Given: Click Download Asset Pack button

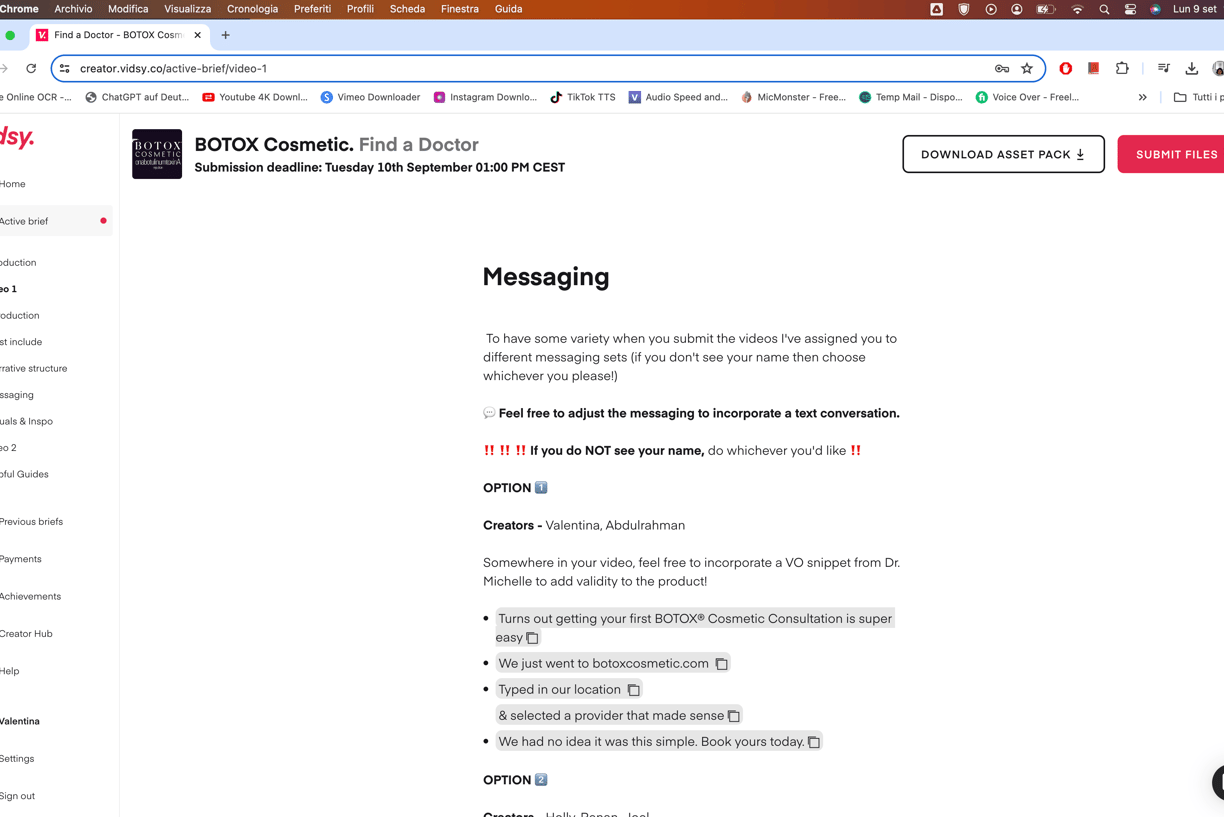Looking at the screenshot, I should [x=1003, y=154].
